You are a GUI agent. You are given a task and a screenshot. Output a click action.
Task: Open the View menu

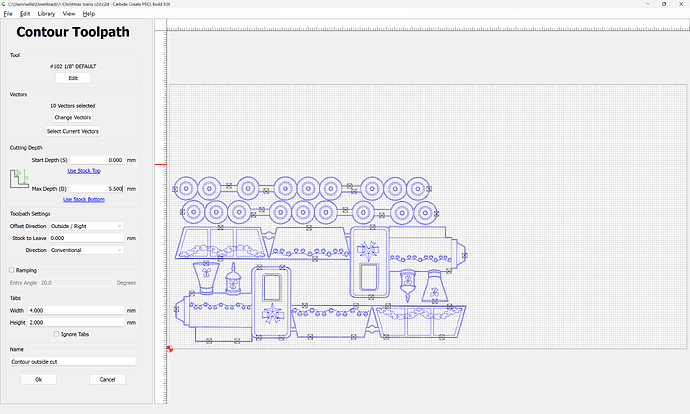click(x=68, y=14)
